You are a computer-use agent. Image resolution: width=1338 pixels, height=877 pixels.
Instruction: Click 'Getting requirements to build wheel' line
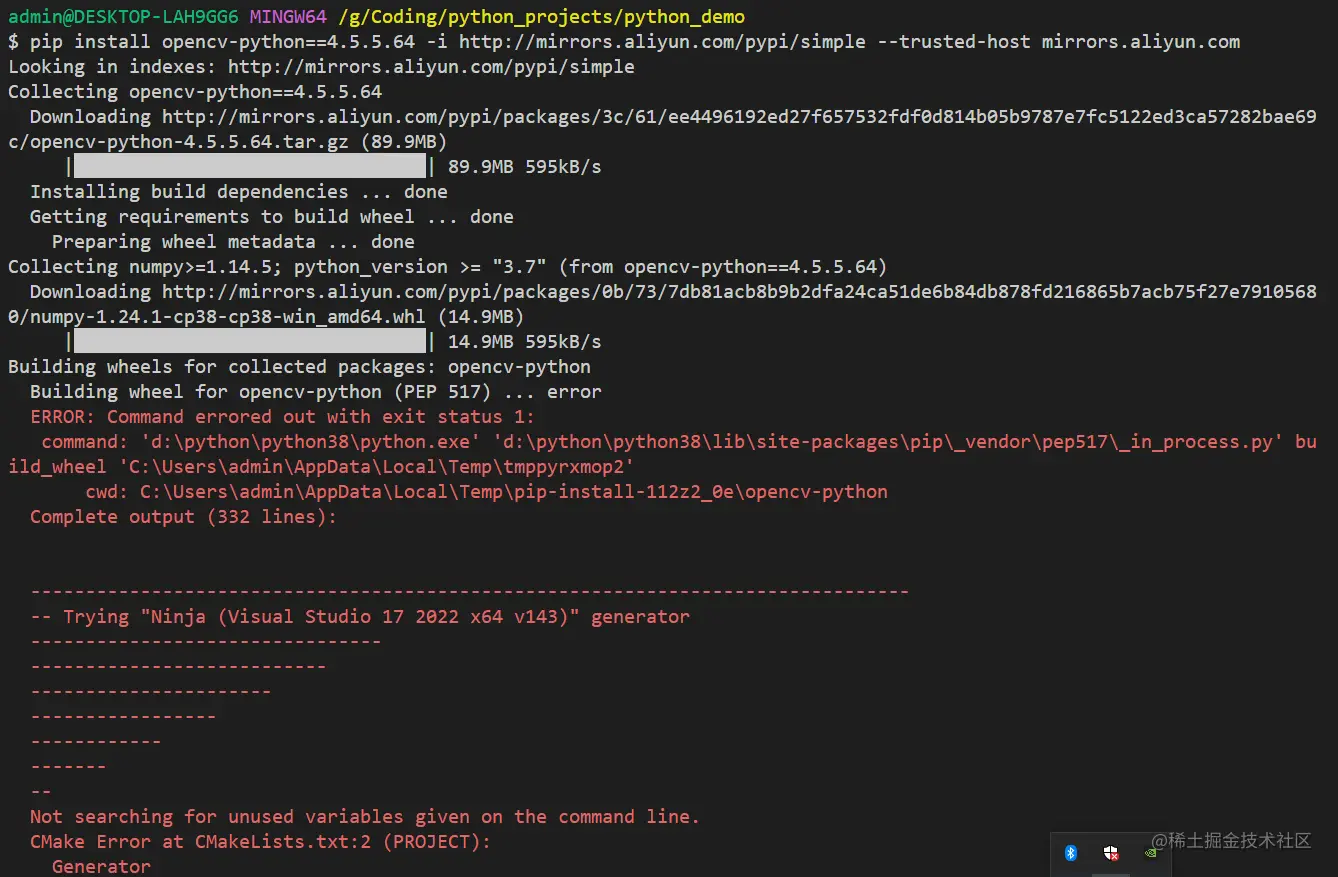(272, 217)
